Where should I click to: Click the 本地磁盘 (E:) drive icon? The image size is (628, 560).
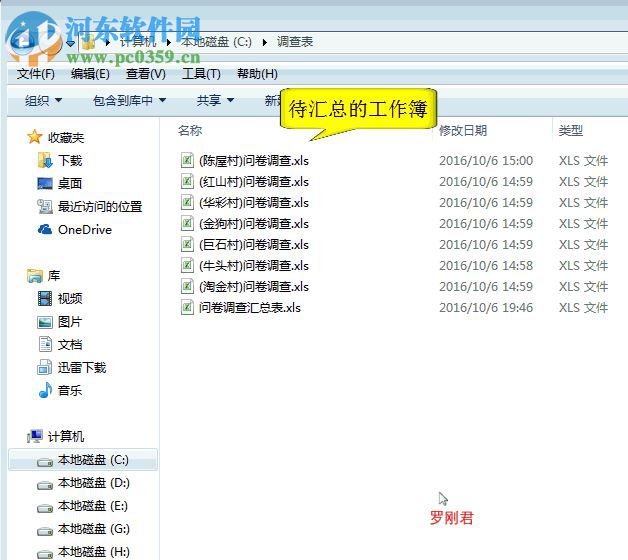point(45,509)
